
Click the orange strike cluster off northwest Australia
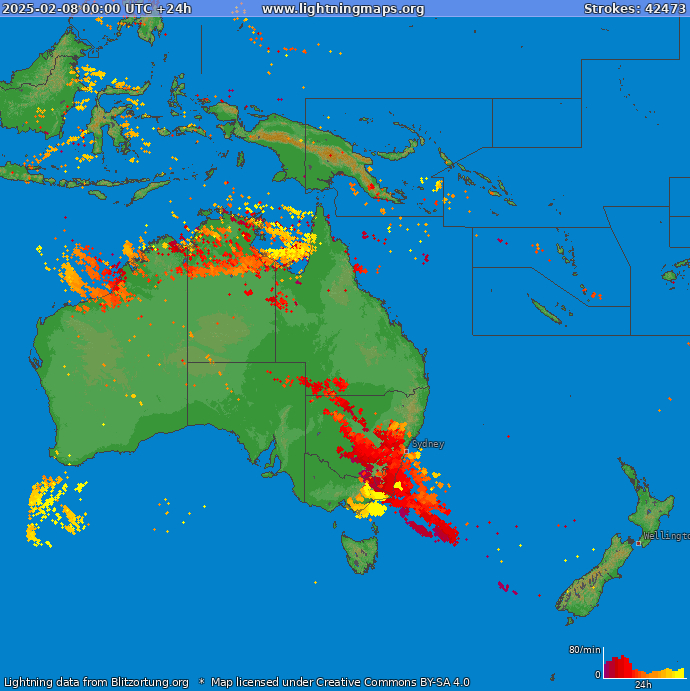(85, 281)
